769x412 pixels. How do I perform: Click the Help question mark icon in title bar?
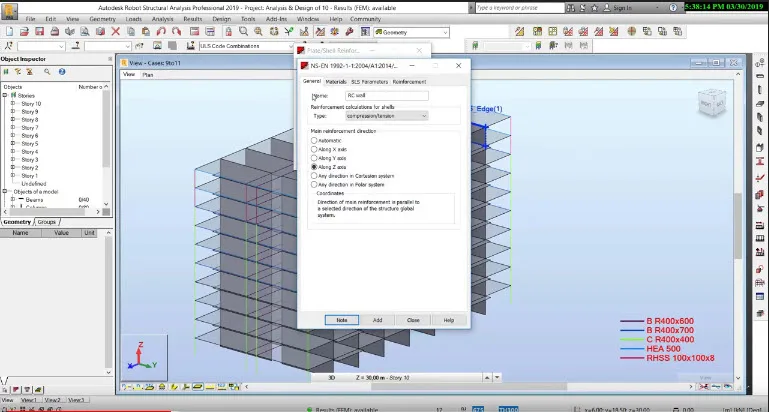(x=673, y=8)
